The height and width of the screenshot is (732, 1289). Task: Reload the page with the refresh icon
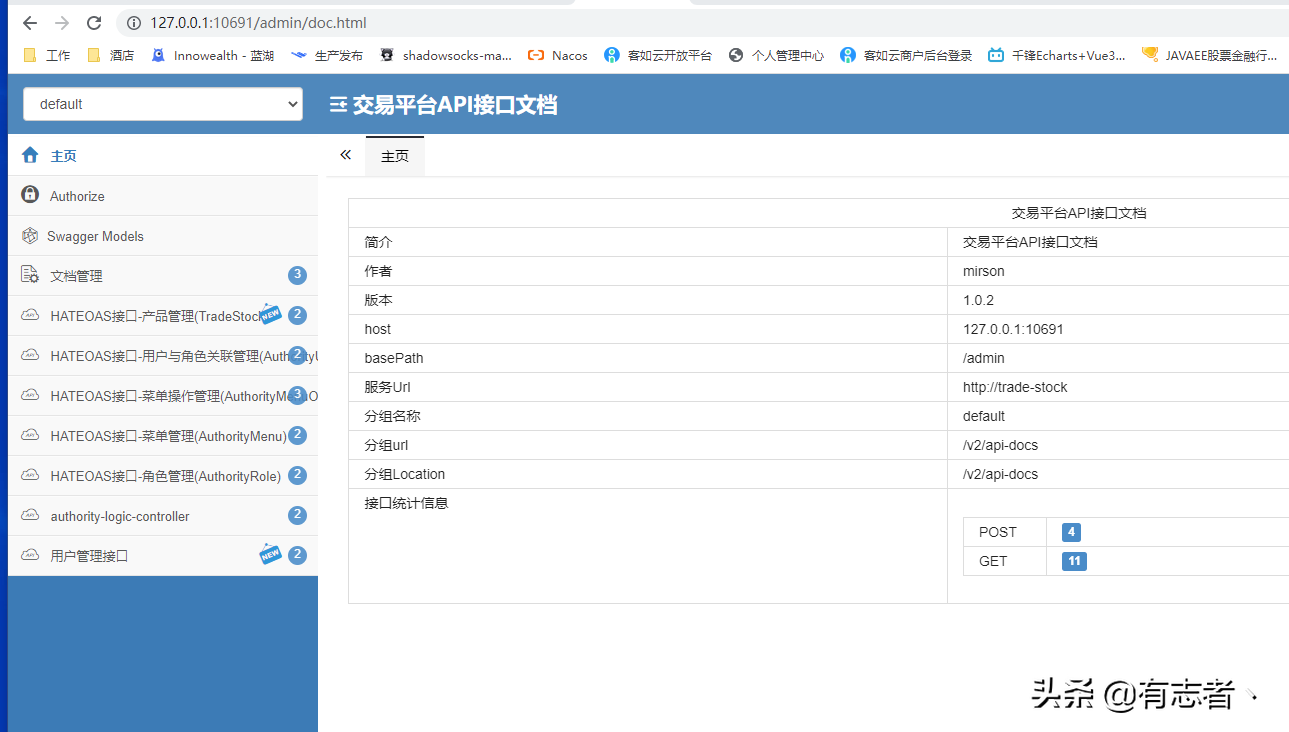(94, 21)
